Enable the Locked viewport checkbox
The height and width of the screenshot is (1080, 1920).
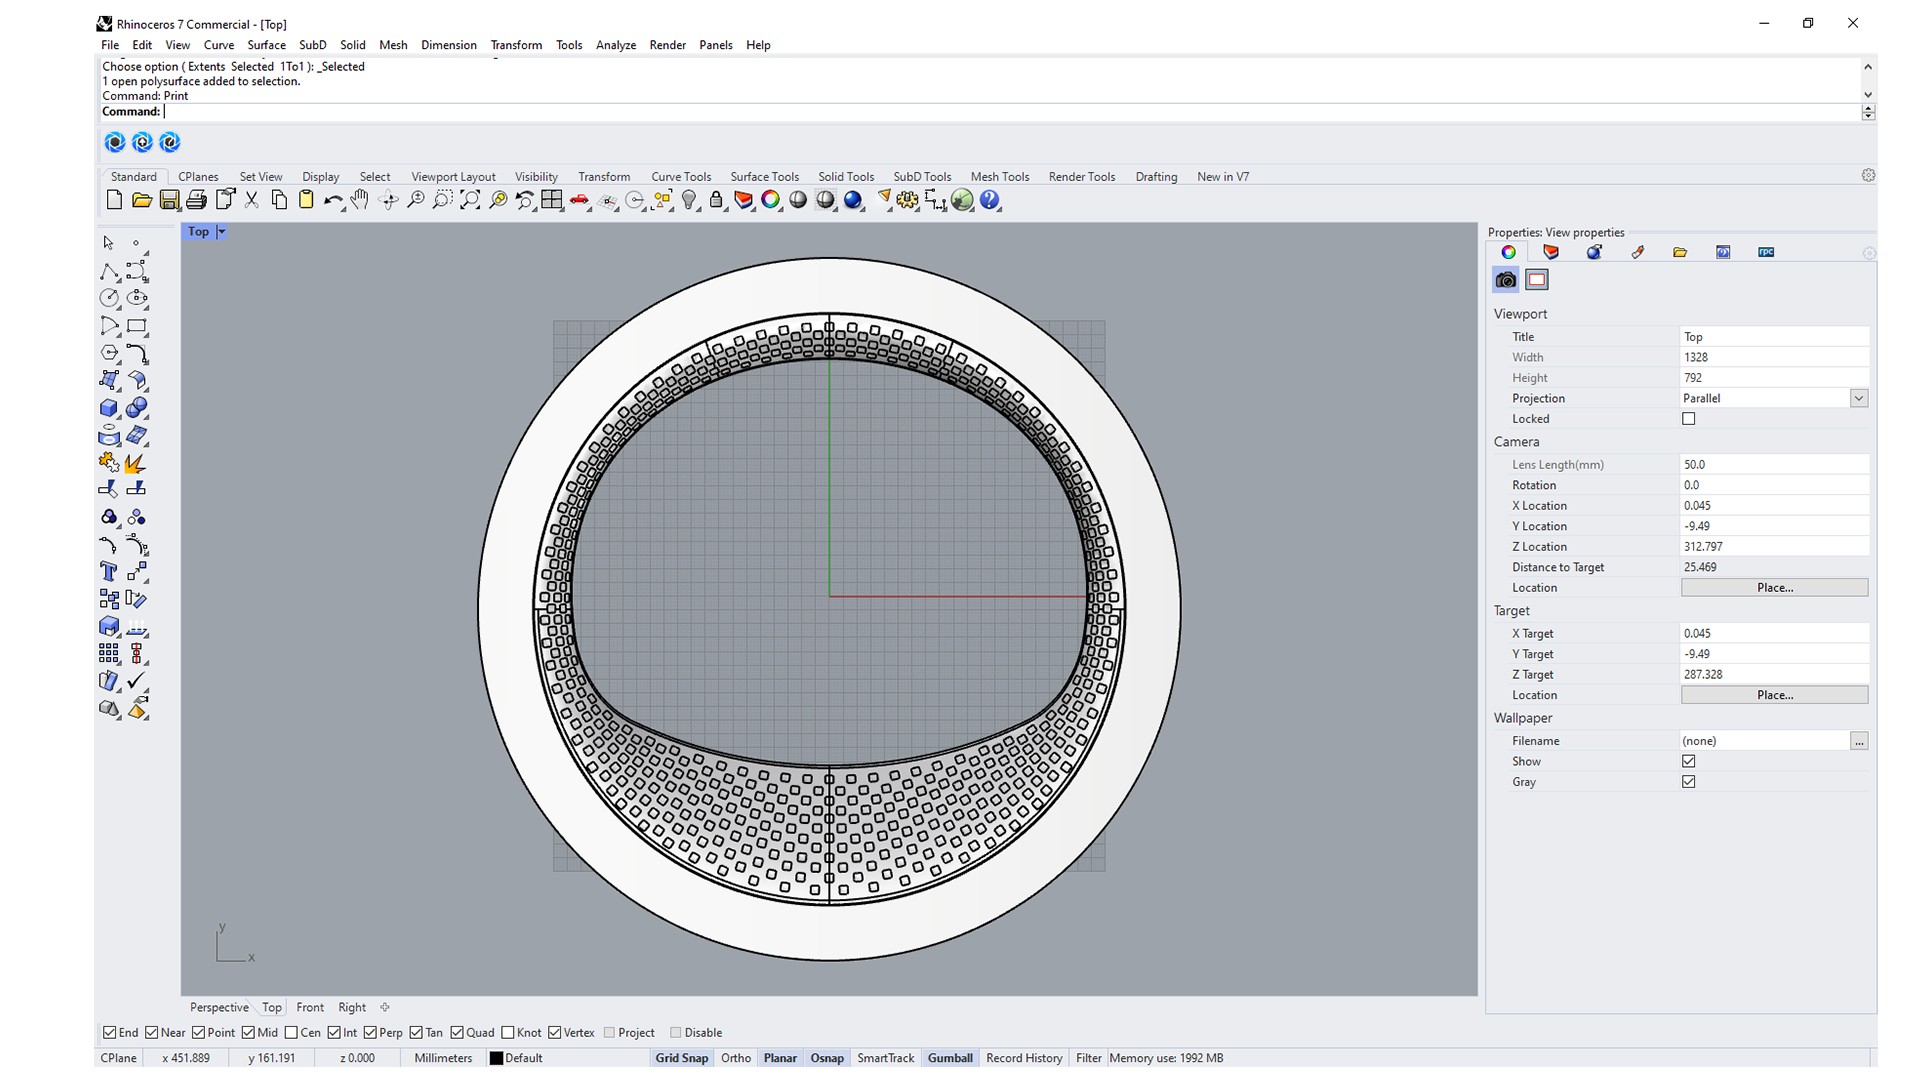(1689, 419)
